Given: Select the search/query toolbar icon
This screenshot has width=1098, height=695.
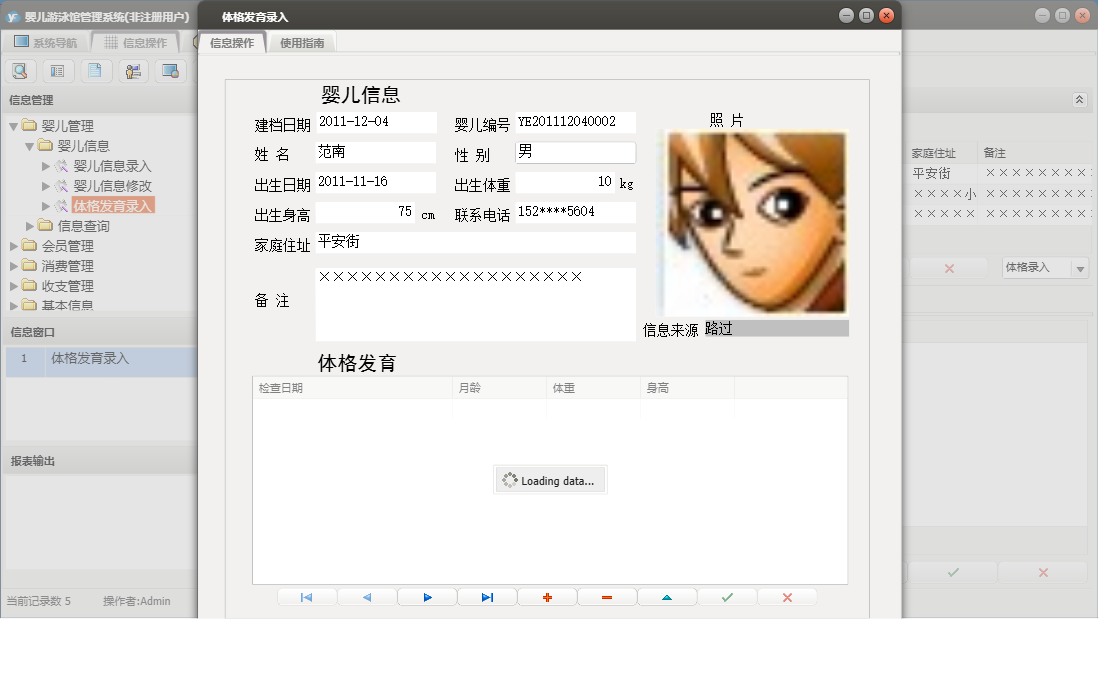Looking at the screenshot, I should click(x=20, y=71).
